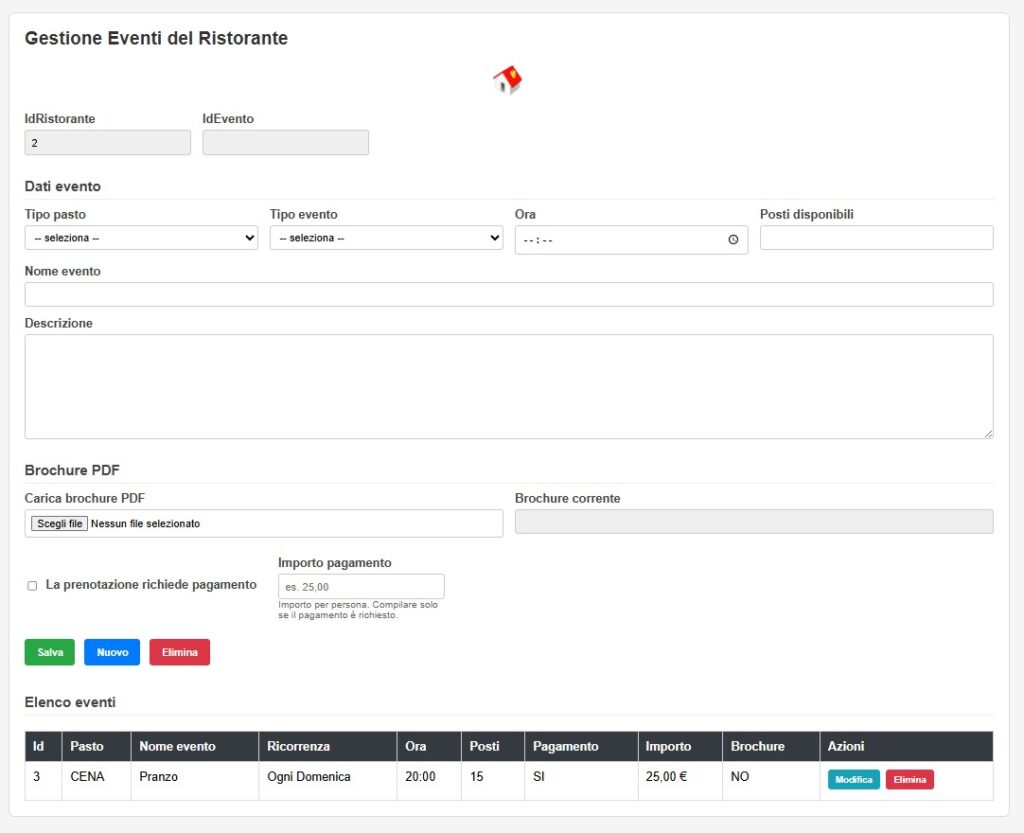Viewport: 1024px width, 833px height.
Task: Enable 'La prenotazione richiede pagamento' checkbox
Action: 32,586
